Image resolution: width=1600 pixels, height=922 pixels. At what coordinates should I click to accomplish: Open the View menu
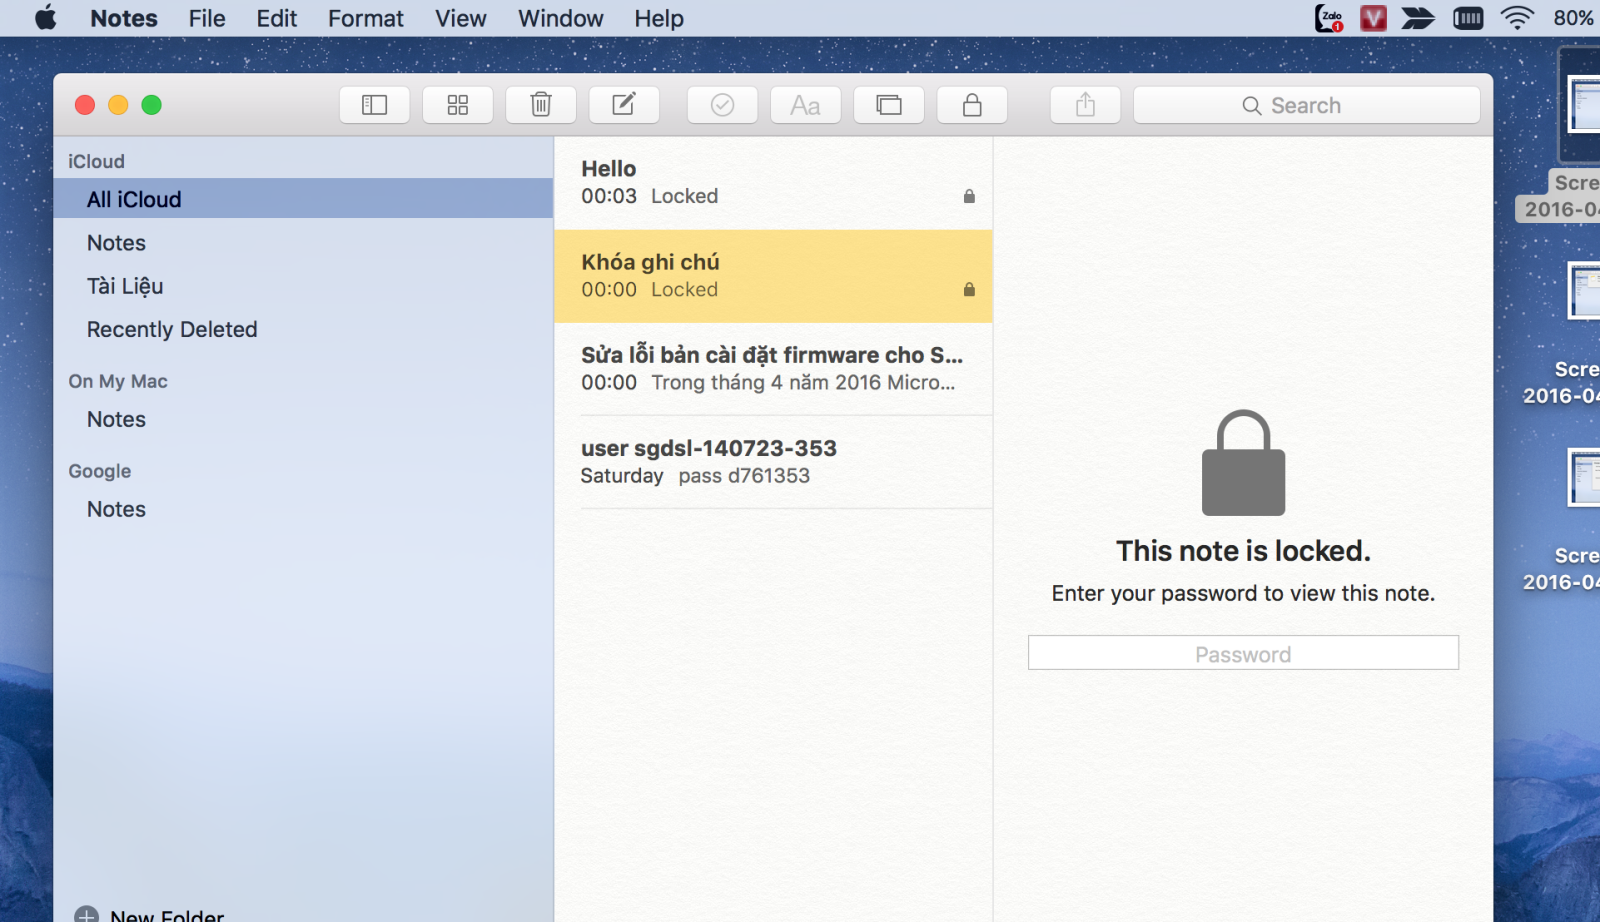point(461,18)
